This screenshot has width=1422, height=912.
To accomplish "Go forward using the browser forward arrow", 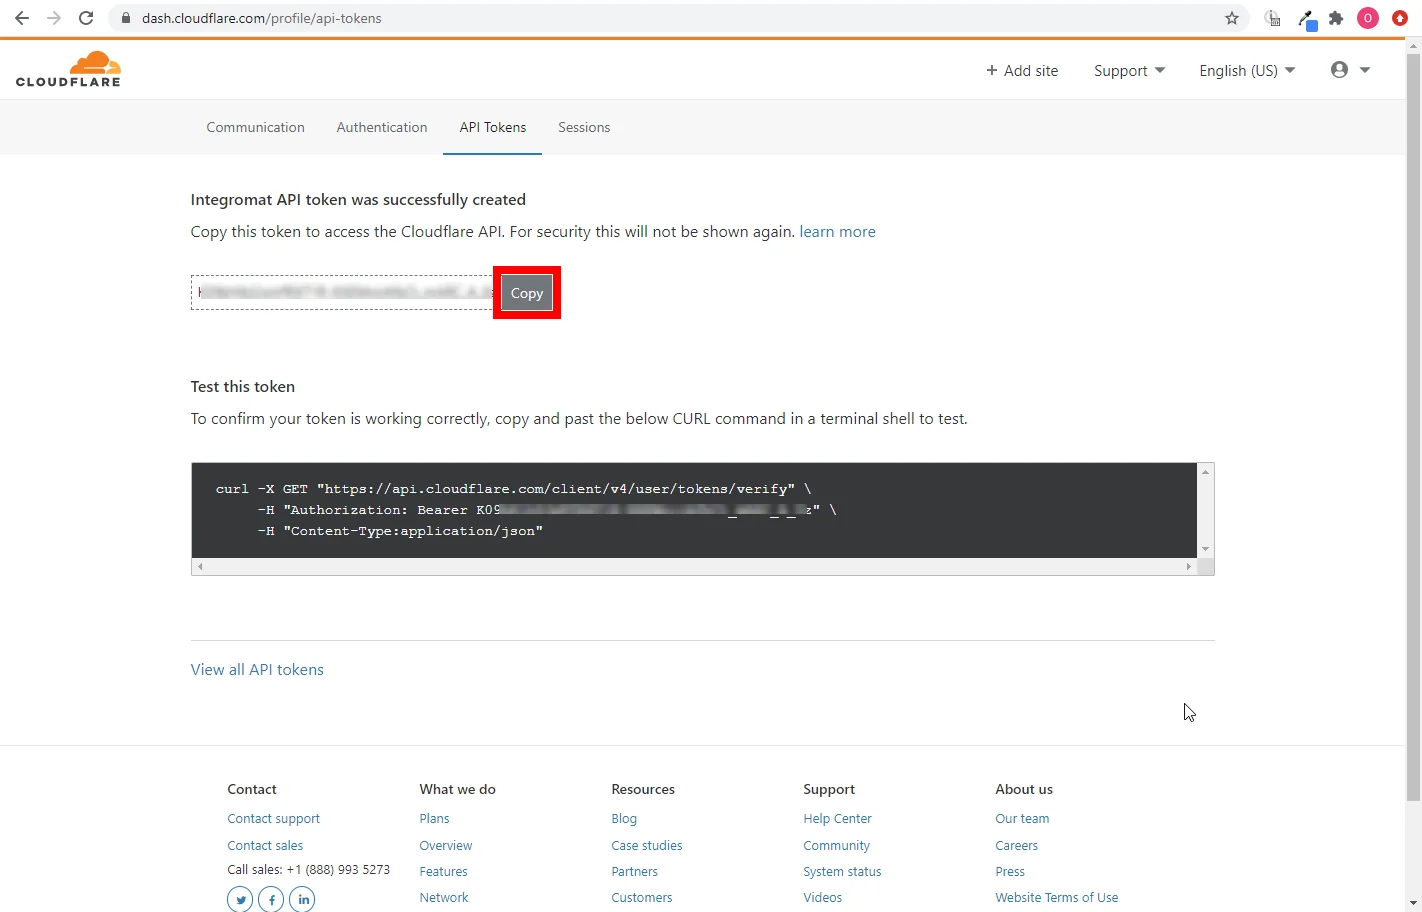I will [x=54, y=18].
